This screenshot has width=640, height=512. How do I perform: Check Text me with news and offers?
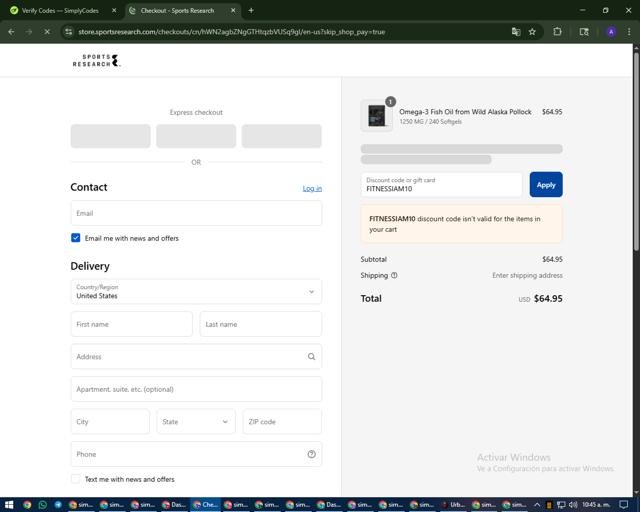pos(76,479)
